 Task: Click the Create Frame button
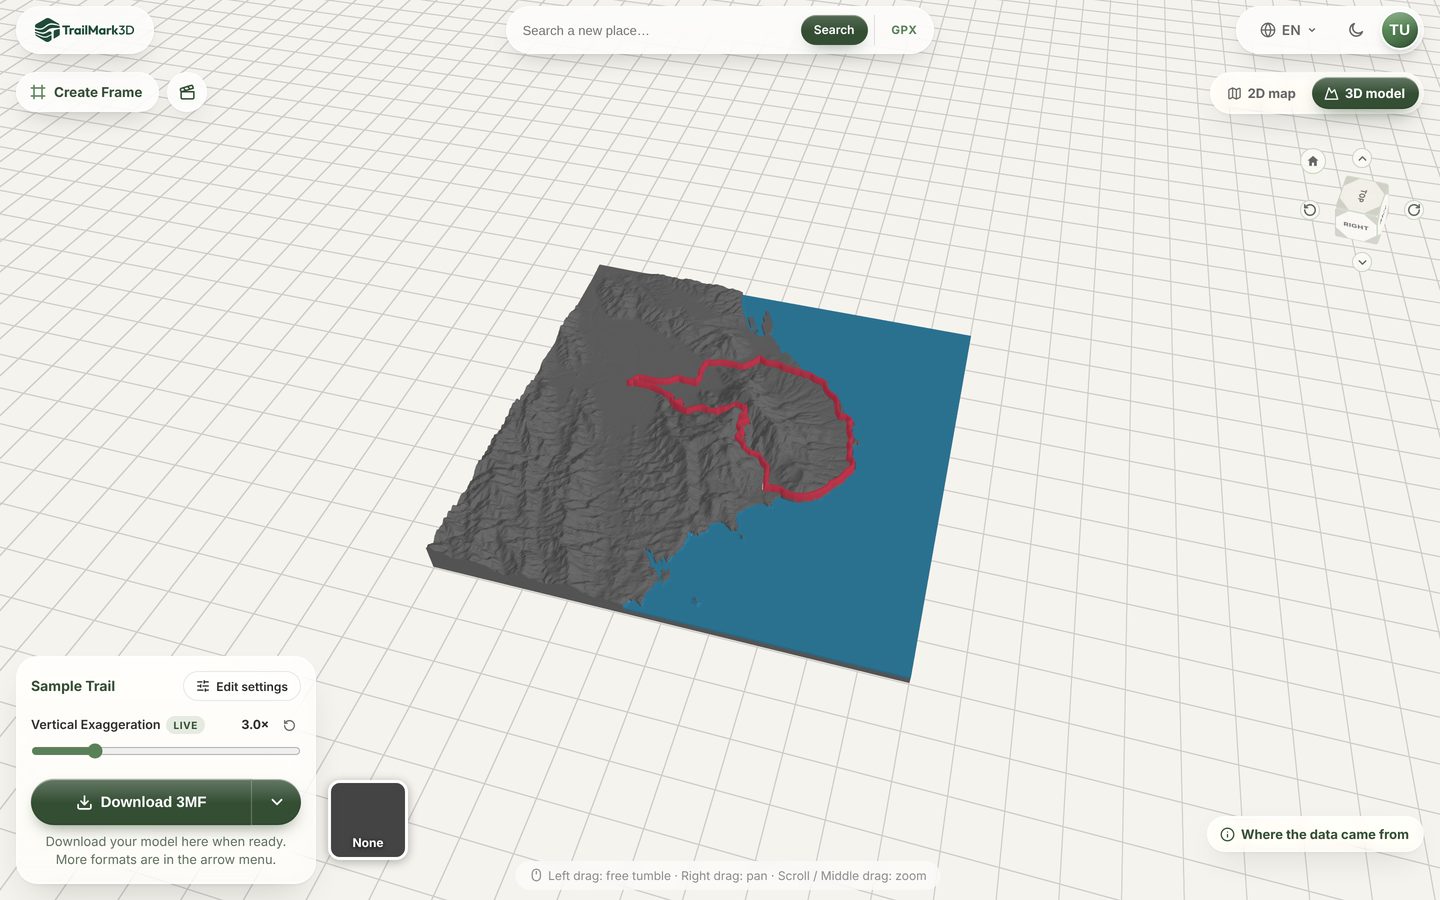coord(87,92)
